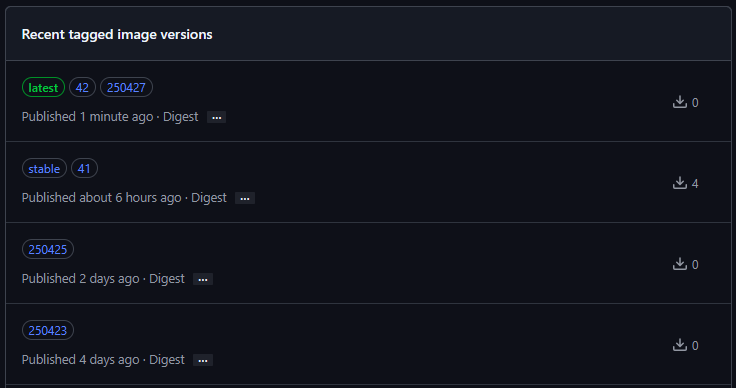
Task: Click download count 4 on stable row
Action: [695, 183]
